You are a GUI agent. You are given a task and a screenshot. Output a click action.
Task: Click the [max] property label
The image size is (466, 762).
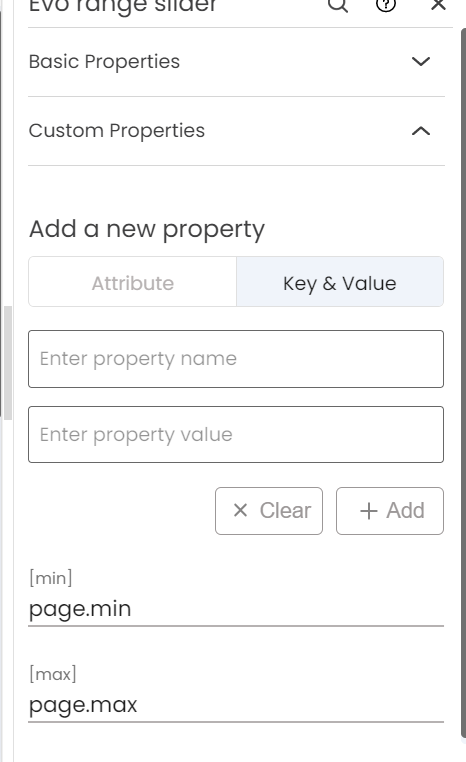pos(52,674)
